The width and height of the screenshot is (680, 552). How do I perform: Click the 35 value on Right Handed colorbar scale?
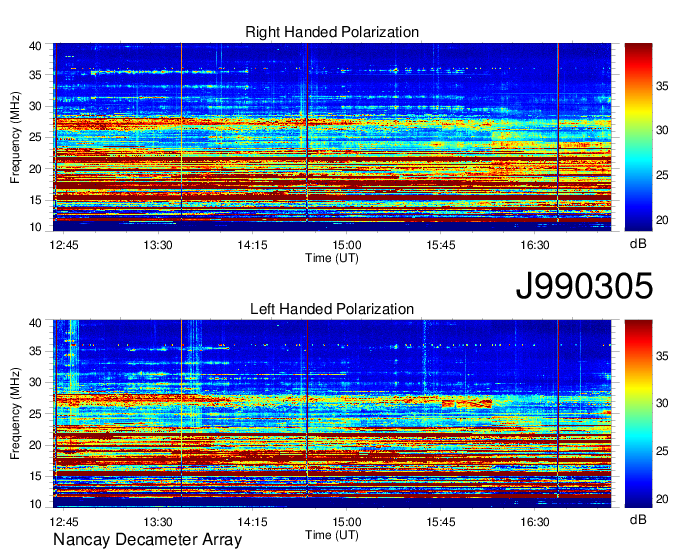(662, 86)
